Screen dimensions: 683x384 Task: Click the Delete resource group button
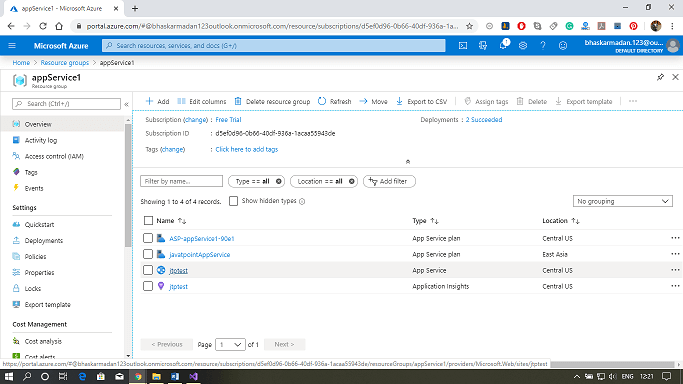(x=272, y=101)
